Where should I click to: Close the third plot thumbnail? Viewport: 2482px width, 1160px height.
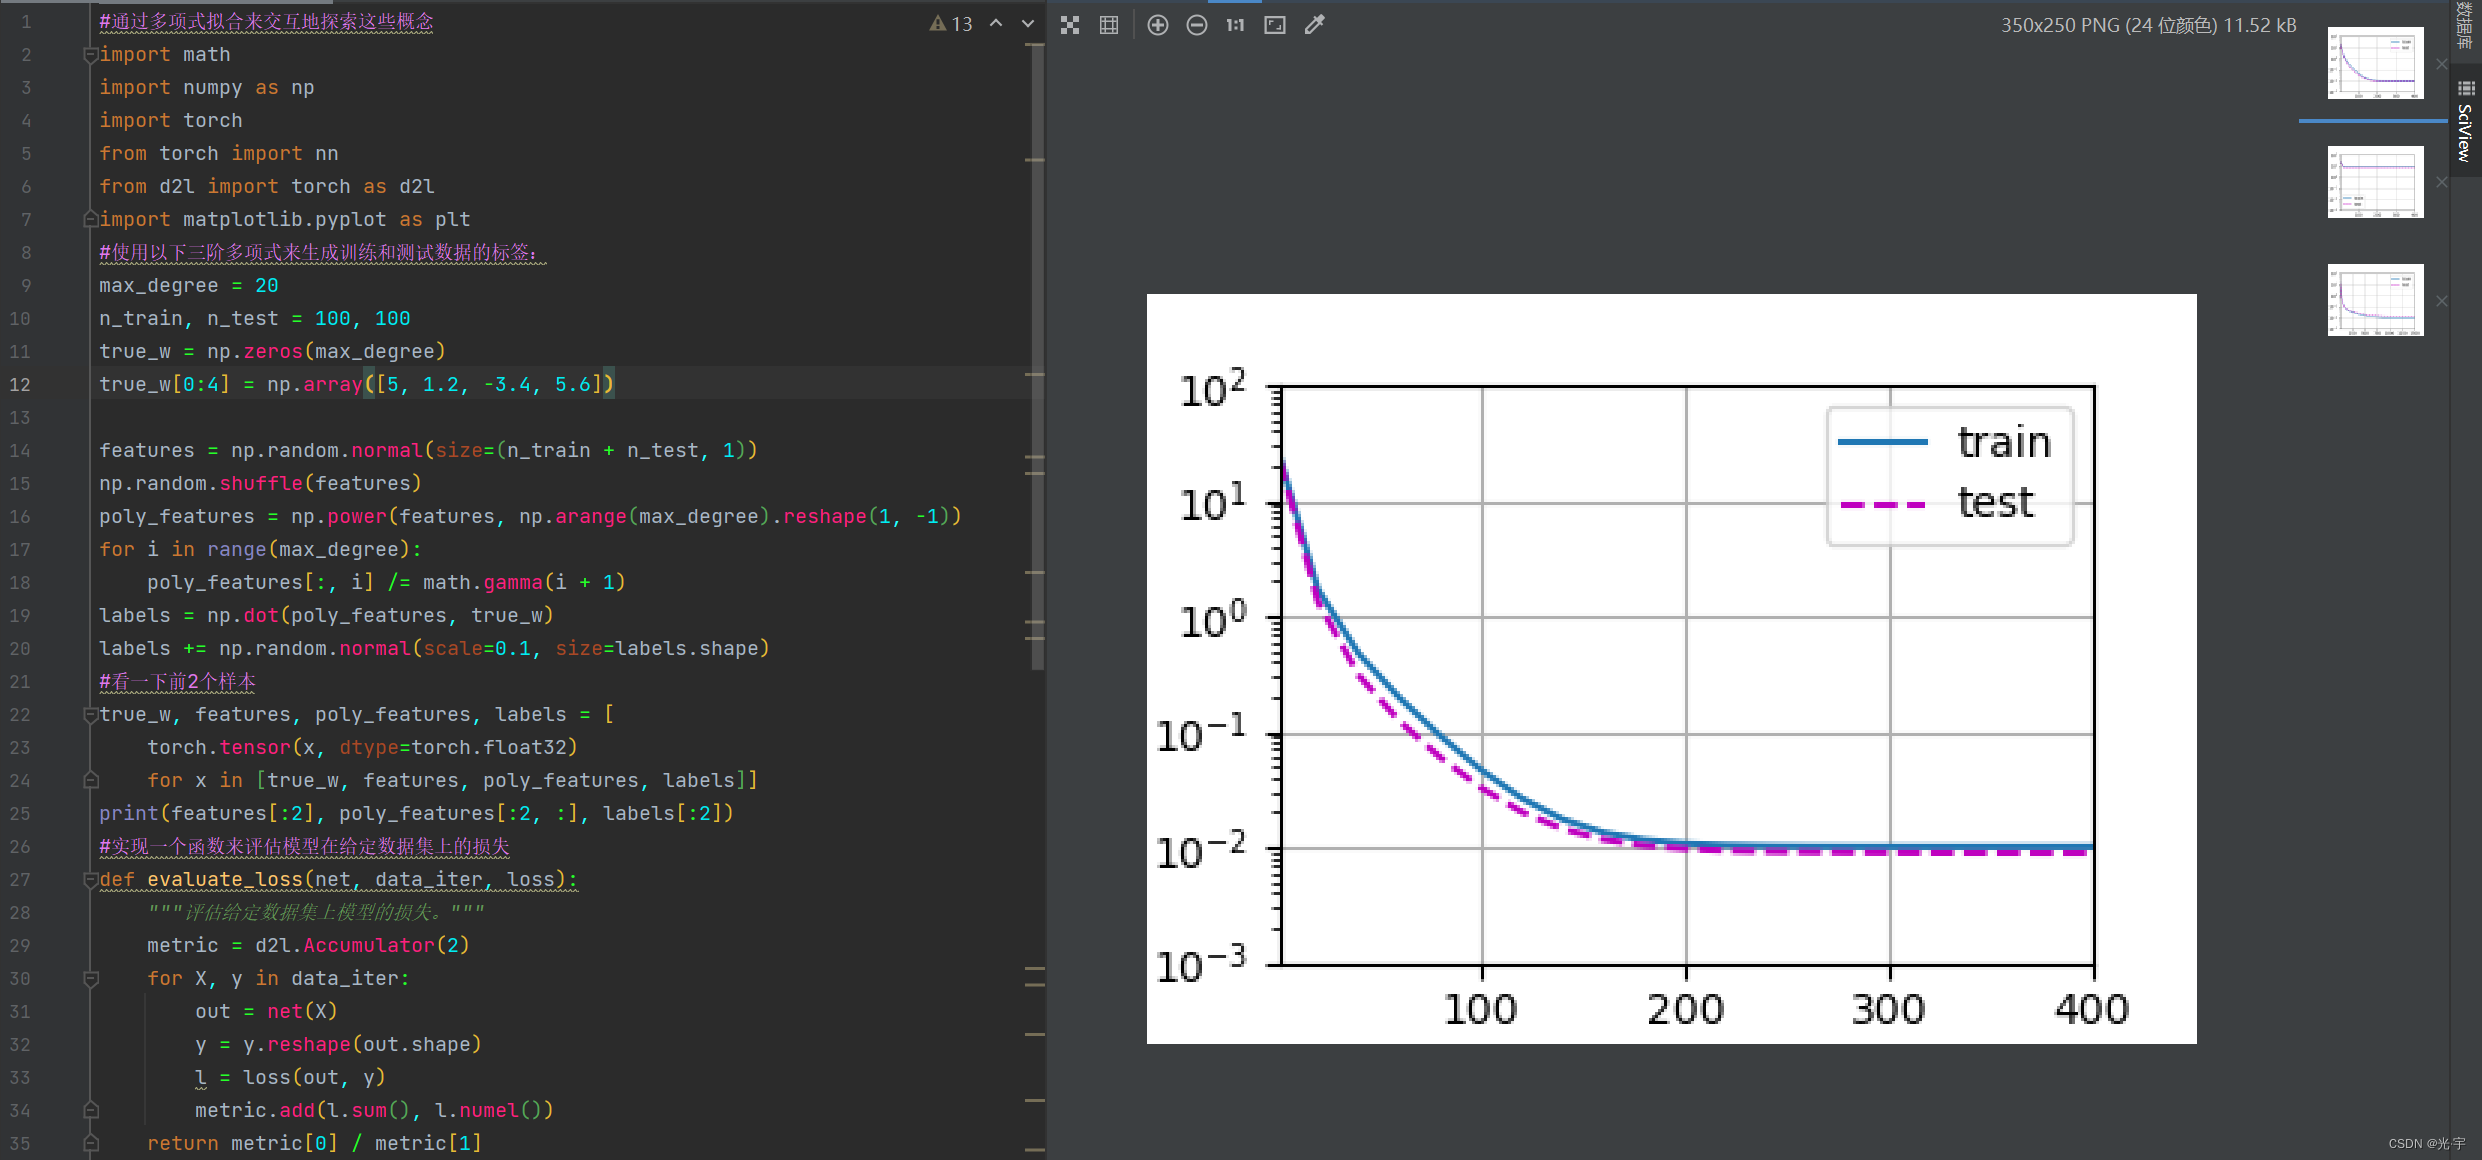2441,301
